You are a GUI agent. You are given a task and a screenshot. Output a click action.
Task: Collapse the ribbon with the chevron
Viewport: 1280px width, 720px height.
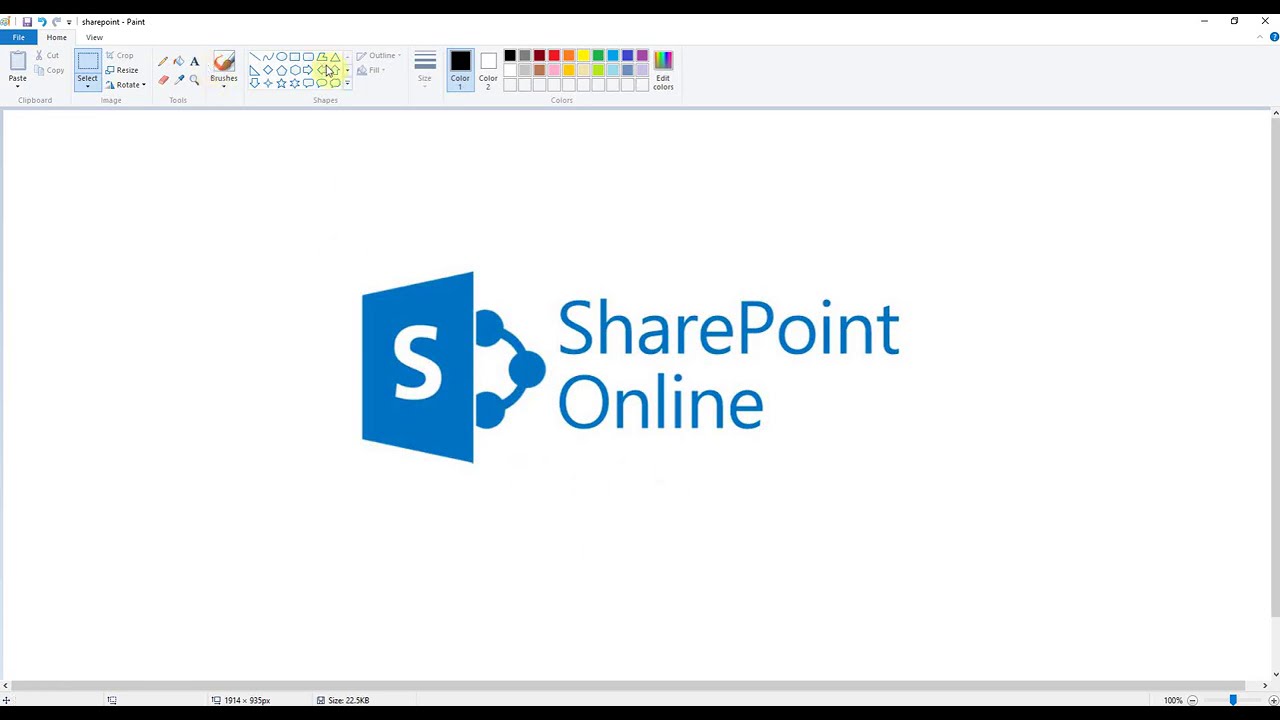point(1260,37)
